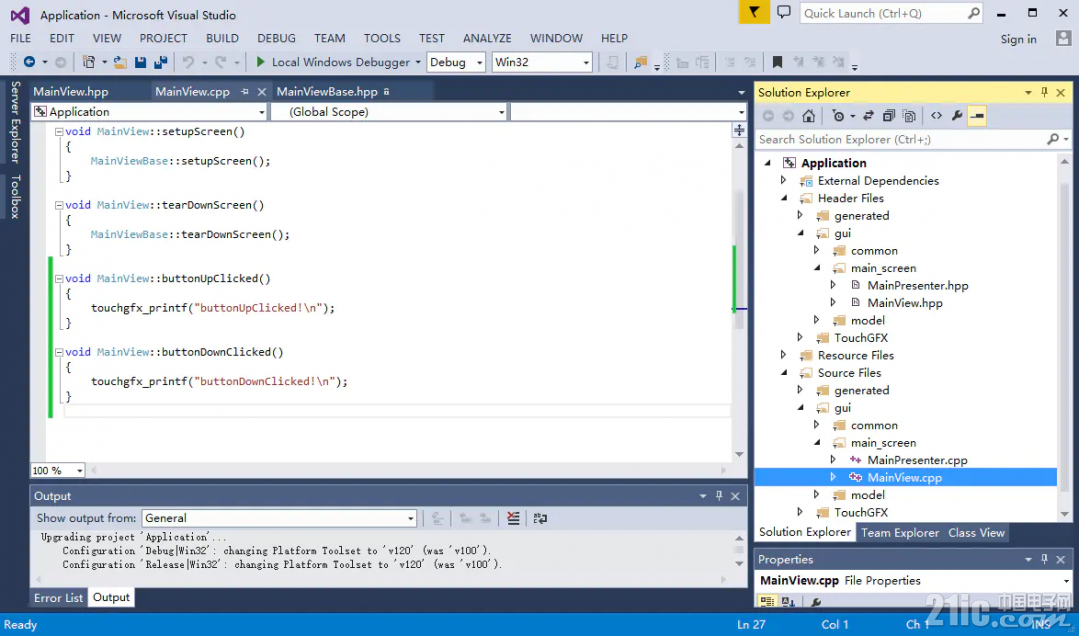The image size is (1079, 636).
Task: Toggle the Preview Selected Items icon
Action: click(977, 116)
